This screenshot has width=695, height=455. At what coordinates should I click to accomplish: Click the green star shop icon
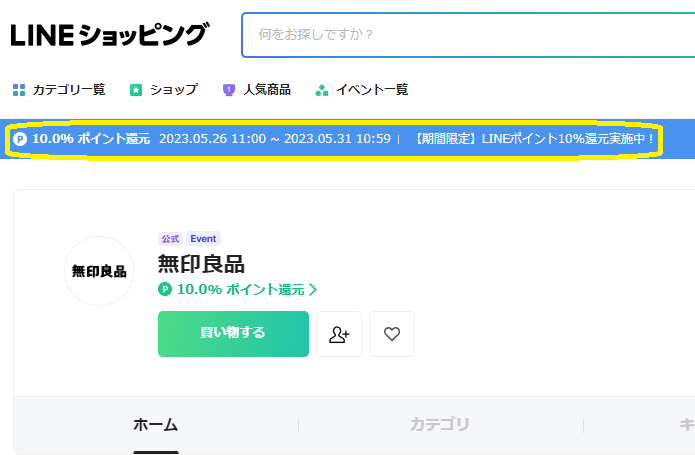point(136,90)
